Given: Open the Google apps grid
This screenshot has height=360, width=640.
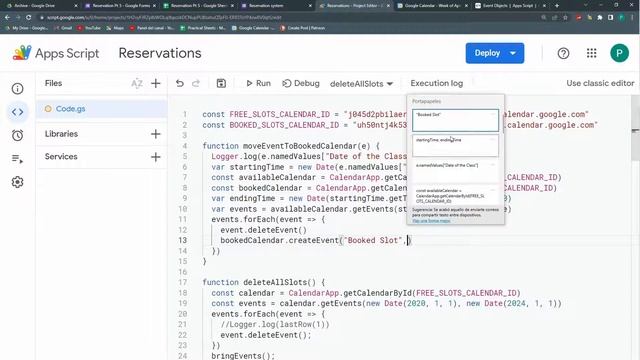Looking at the screenshot, I should (591, 53).
